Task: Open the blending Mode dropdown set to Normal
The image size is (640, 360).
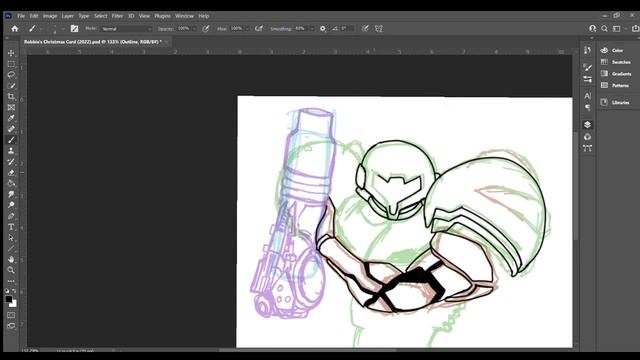Action: [x=127, y=29]
